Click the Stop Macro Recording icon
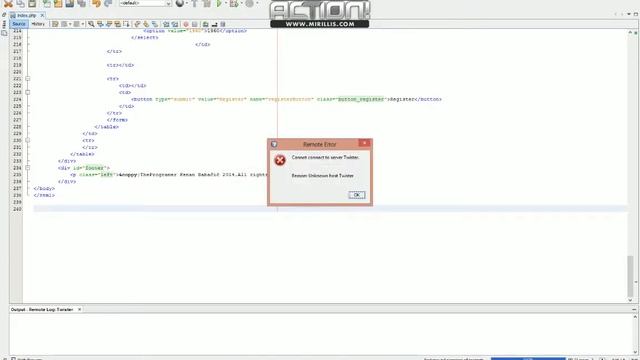This screenshot has height=360, width=640. point(195,24)
